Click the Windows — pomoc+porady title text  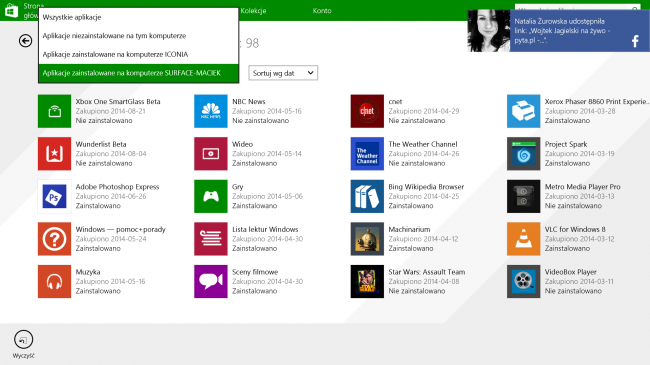pos(120,229)
